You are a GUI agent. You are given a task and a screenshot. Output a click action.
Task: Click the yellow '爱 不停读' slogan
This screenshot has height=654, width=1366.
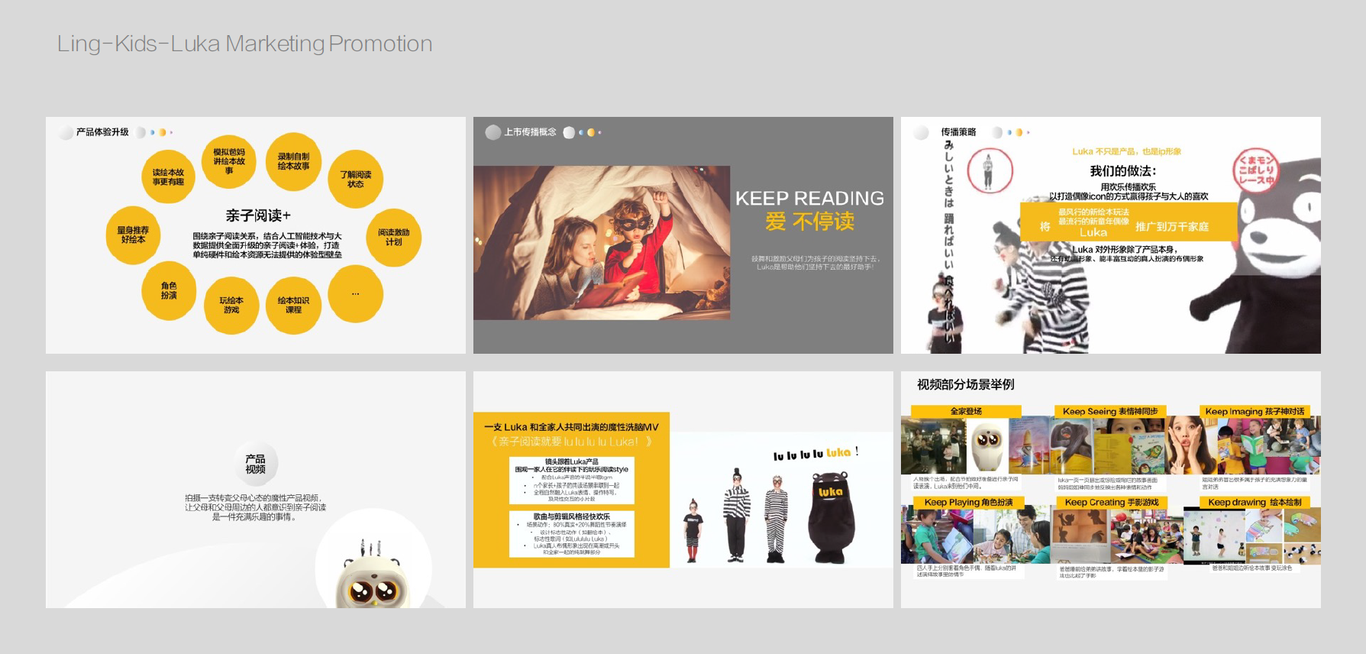810,222
